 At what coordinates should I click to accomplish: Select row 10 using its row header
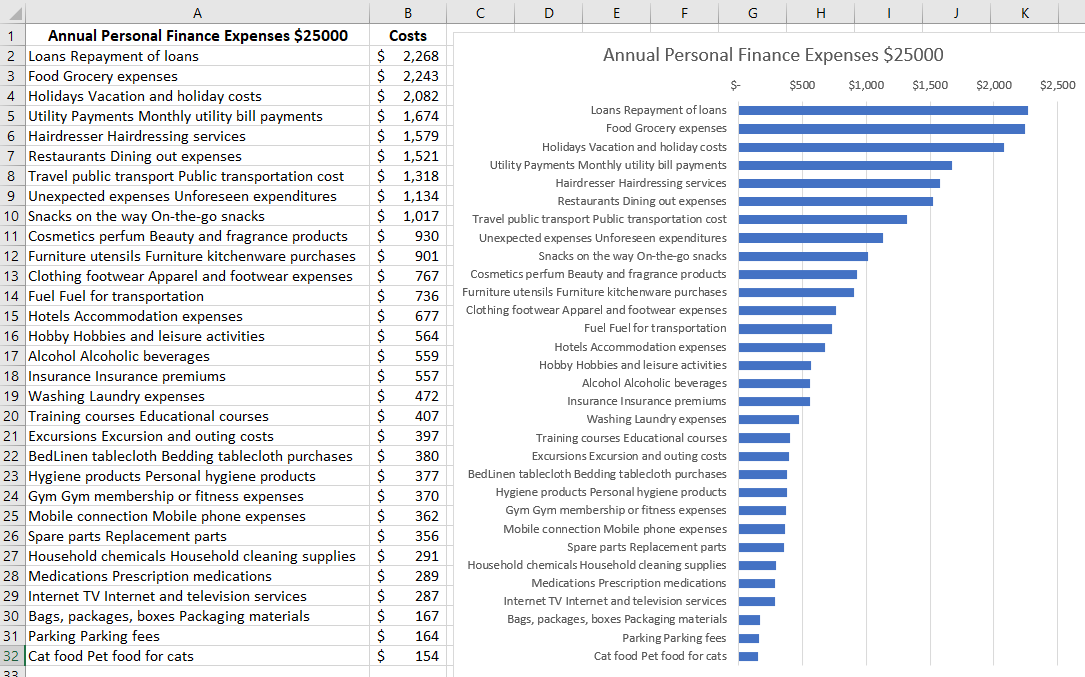pyautogui.click(x=11, y=216)
